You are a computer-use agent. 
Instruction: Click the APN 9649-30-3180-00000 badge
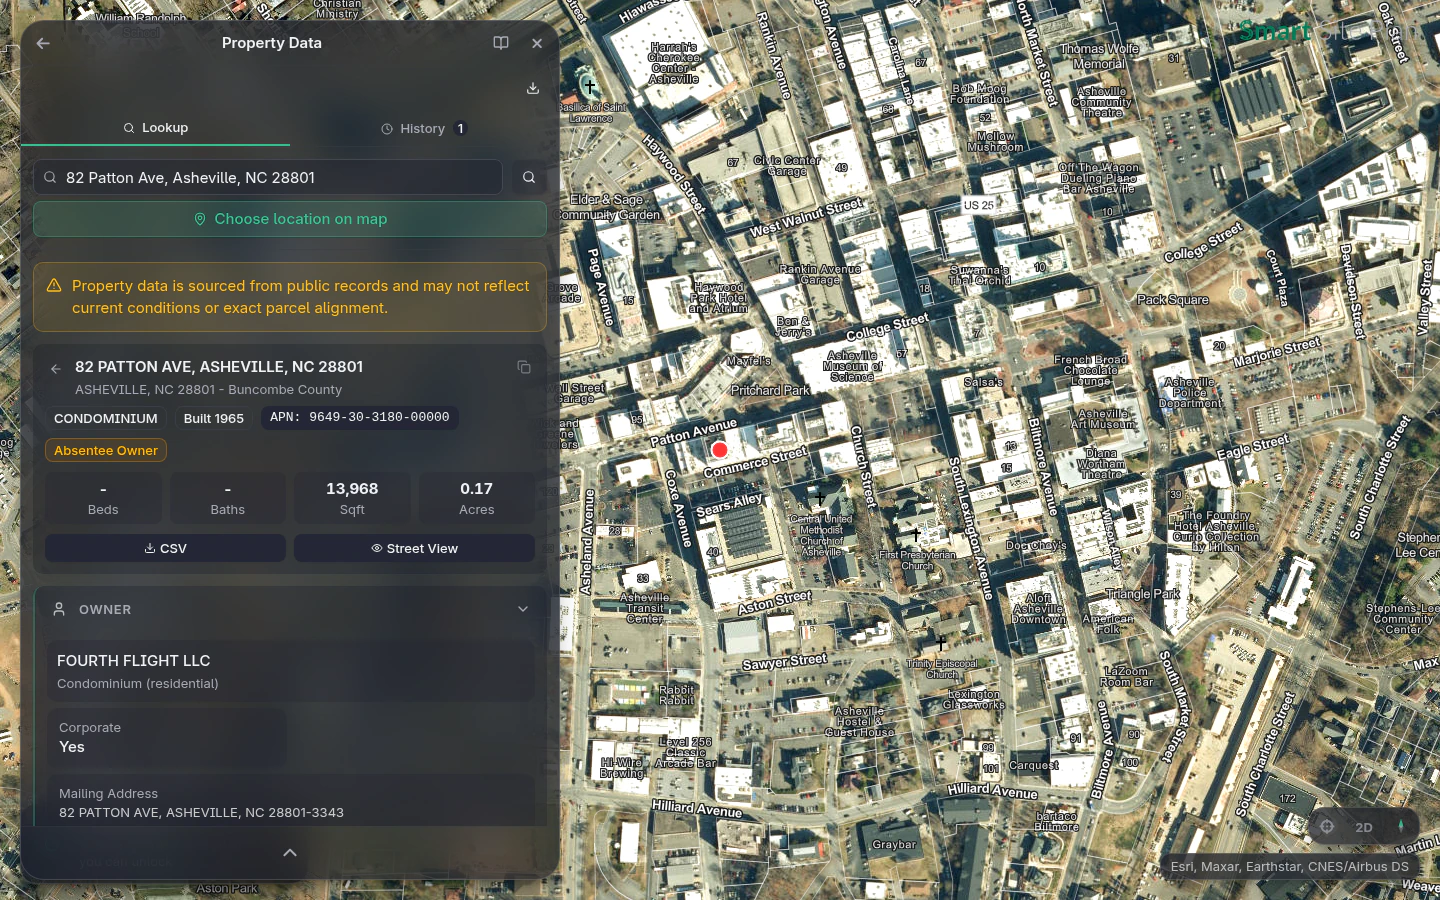coord(360,417)
